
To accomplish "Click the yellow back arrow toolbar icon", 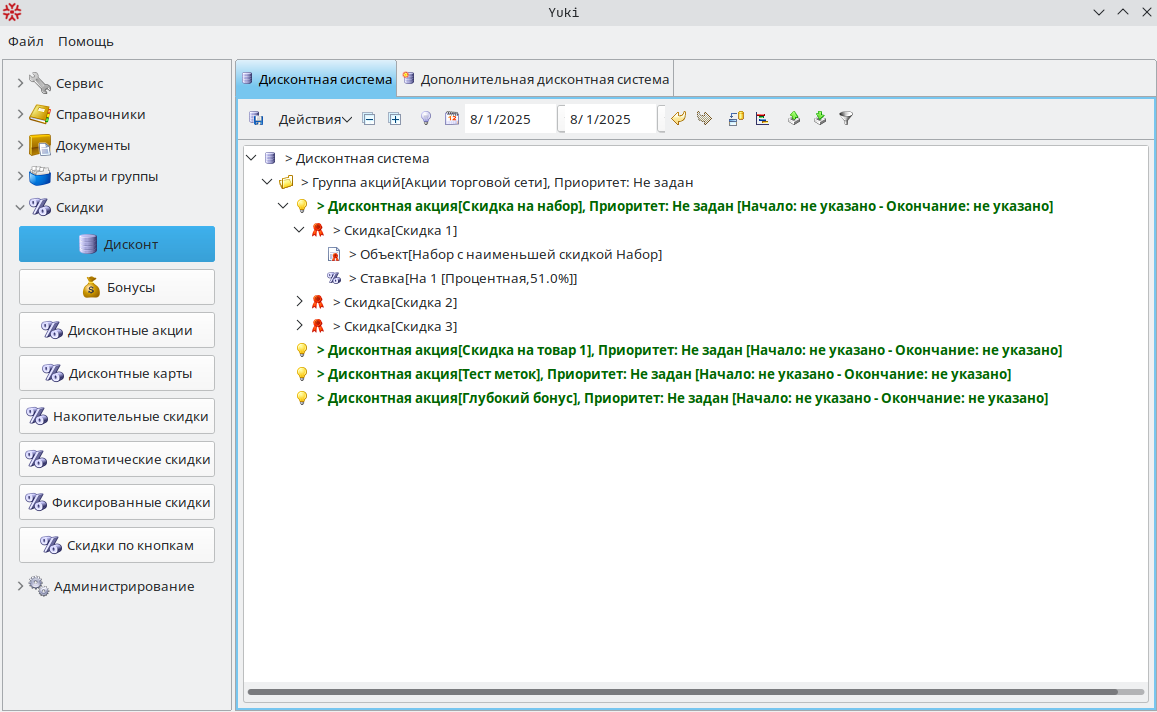I will coord(678,119).
